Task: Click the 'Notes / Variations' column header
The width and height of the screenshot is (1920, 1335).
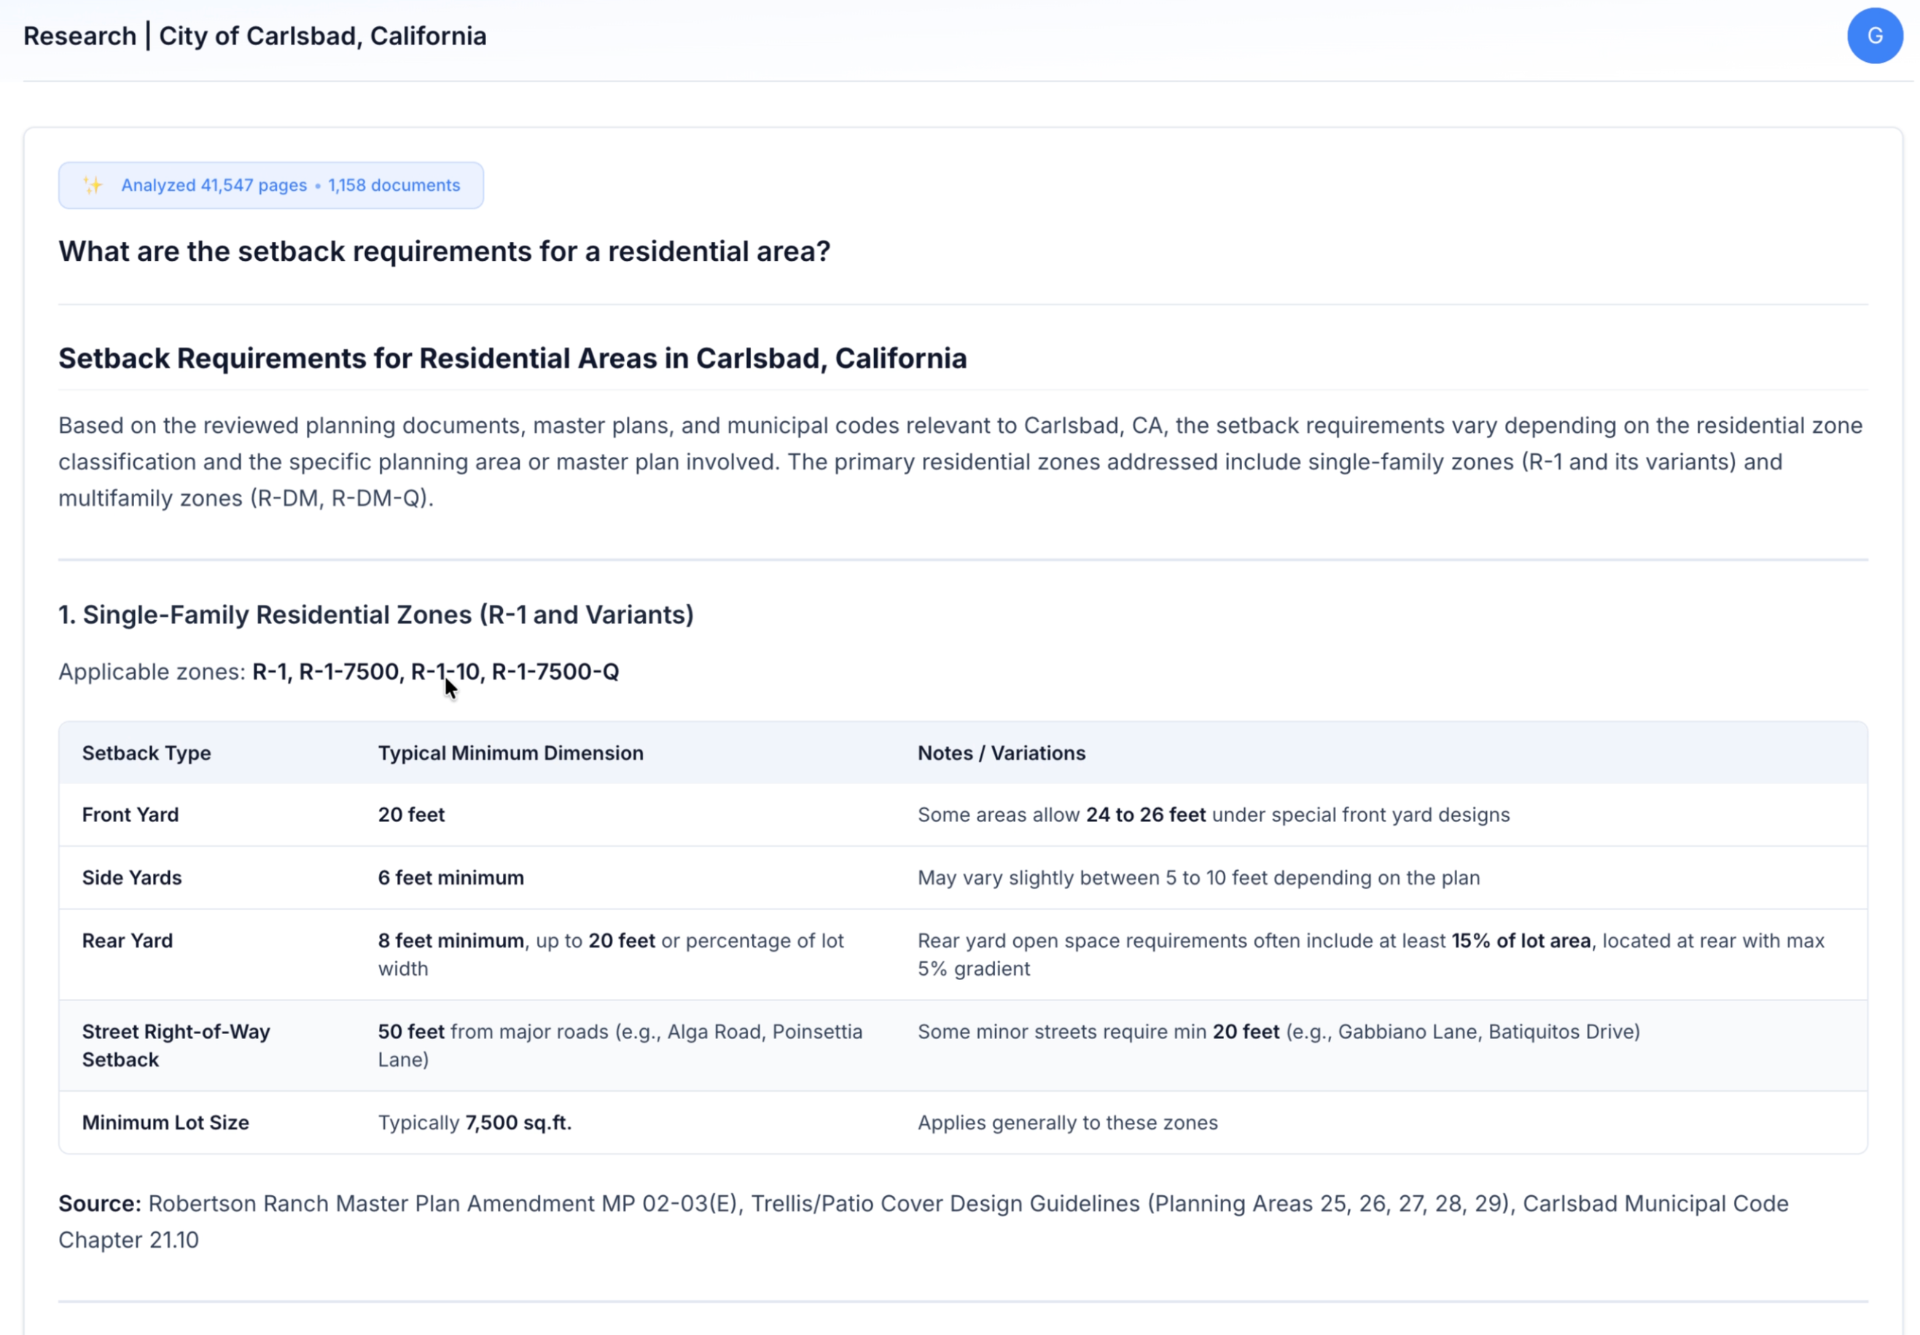Action: click(1001, 753)
